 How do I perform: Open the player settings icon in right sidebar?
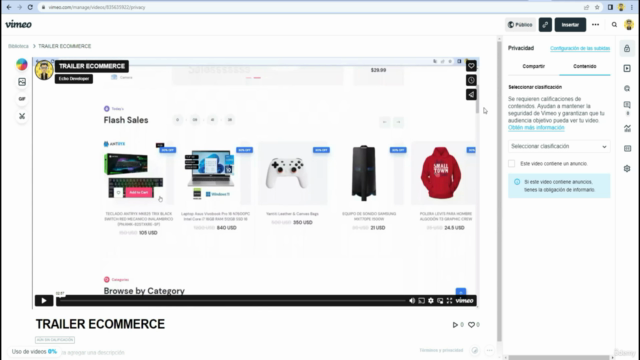coord(627,68)
